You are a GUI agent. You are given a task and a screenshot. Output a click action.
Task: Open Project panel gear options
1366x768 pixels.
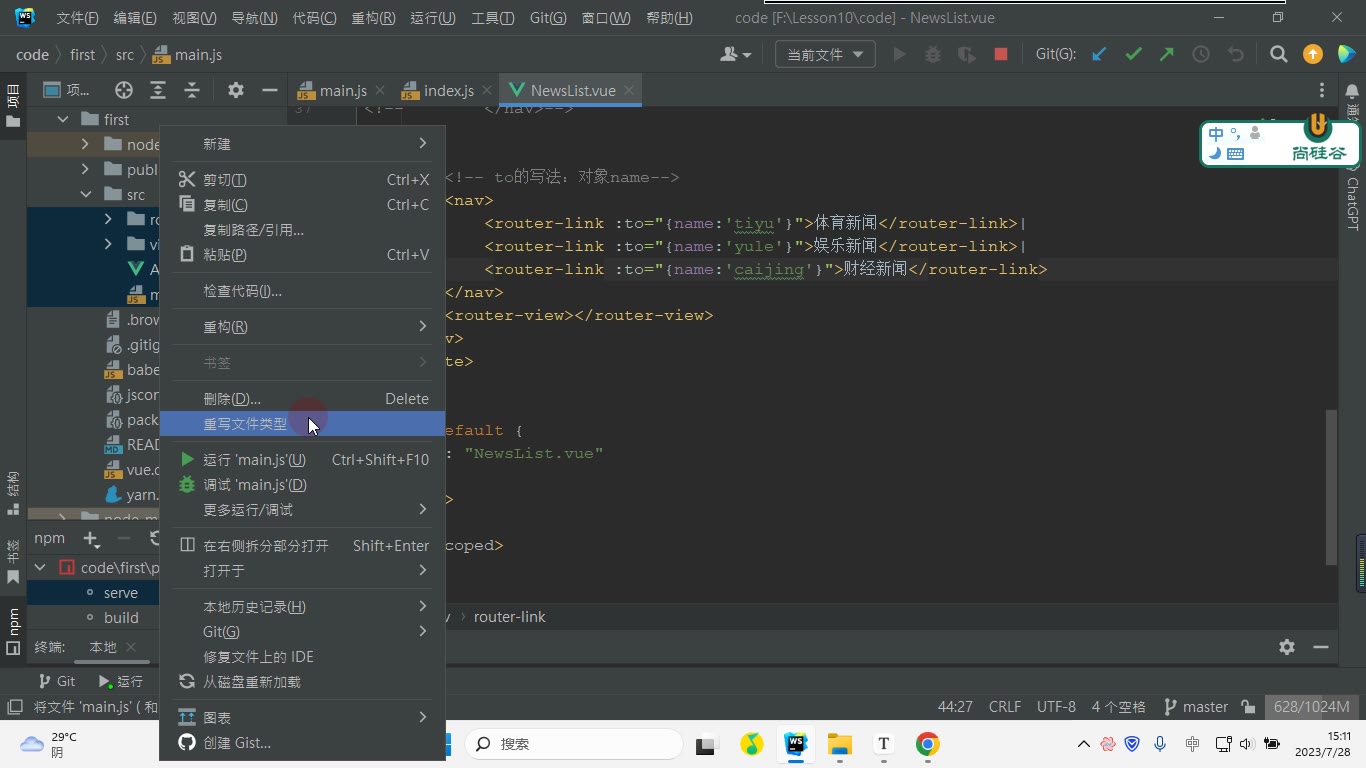coord(236,90)
